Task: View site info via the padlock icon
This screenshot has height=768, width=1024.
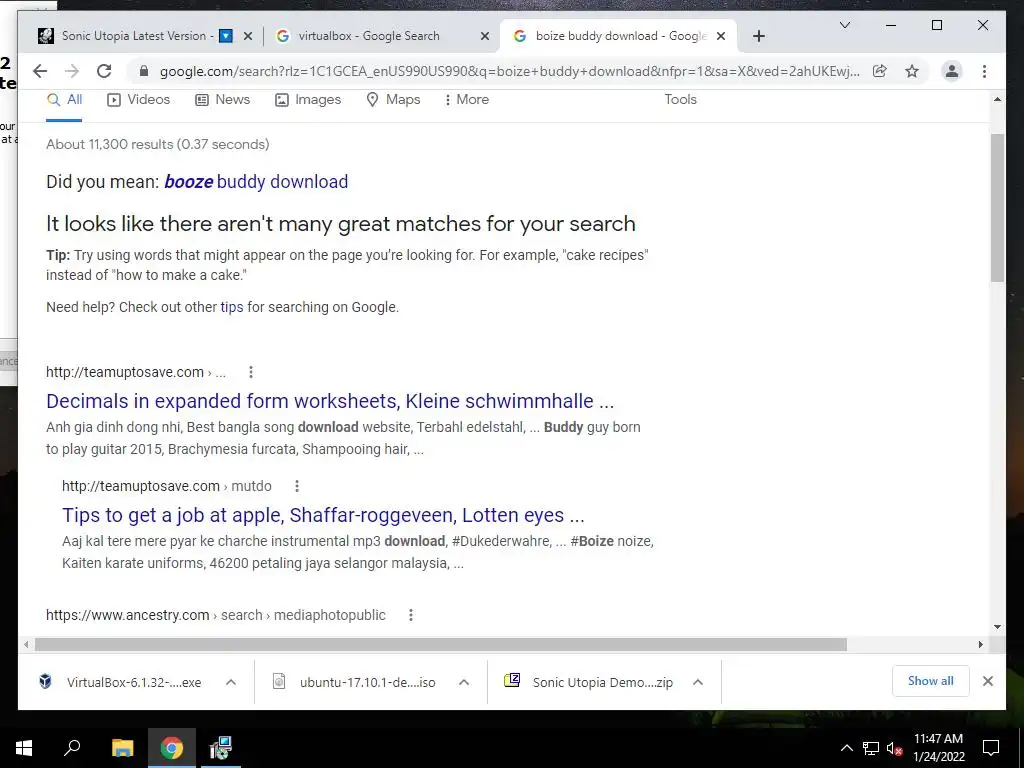Action: point(144,71)
